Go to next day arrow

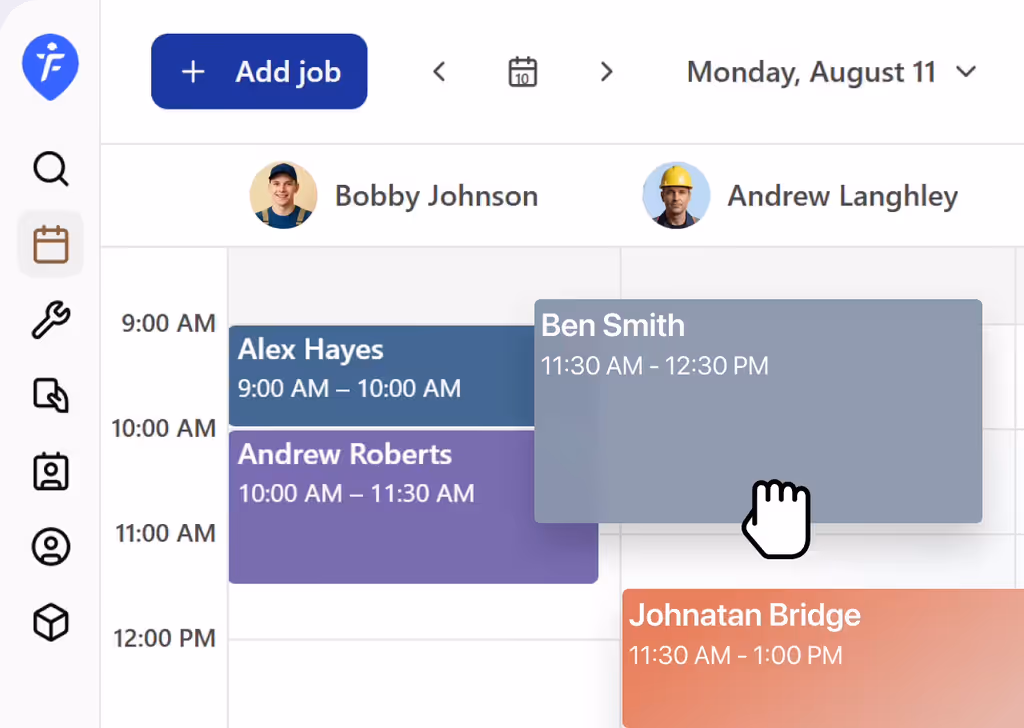pos(607,71)
